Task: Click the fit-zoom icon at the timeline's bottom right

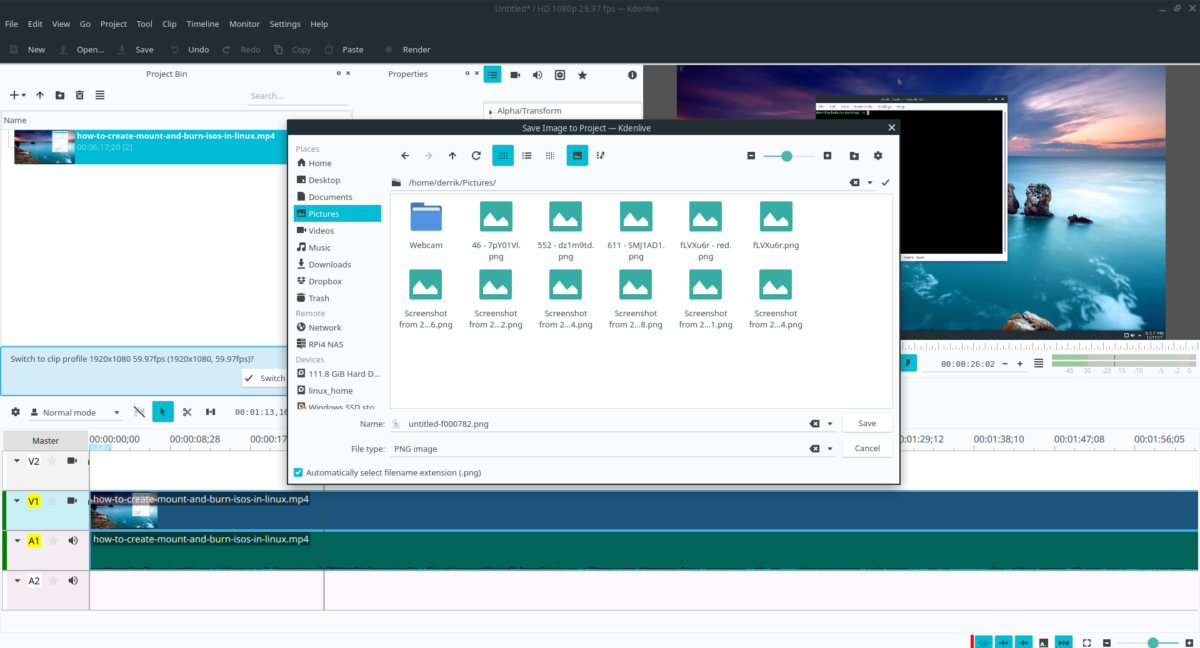Action: pyautogui.click(x=1088, y=641)
